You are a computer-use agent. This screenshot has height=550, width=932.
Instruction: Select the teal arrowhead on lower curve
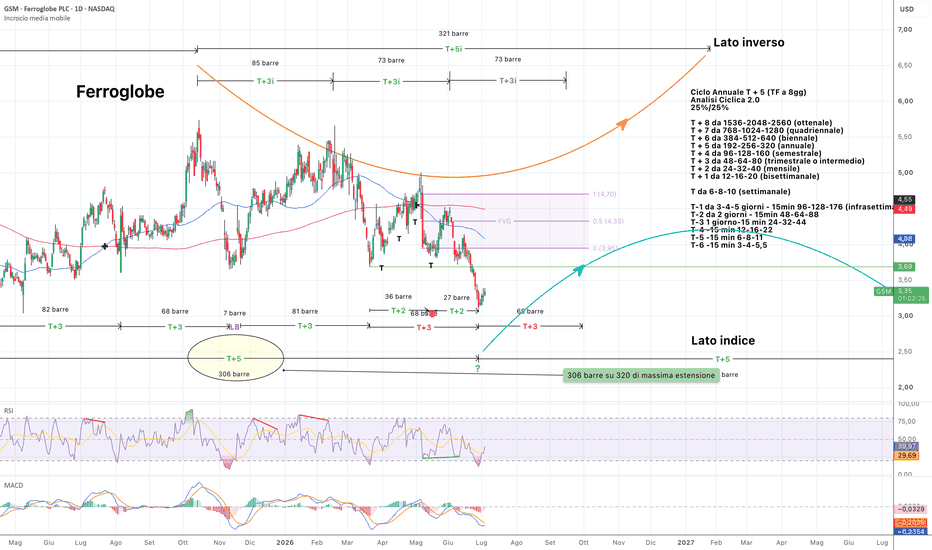tap(579, 271)
